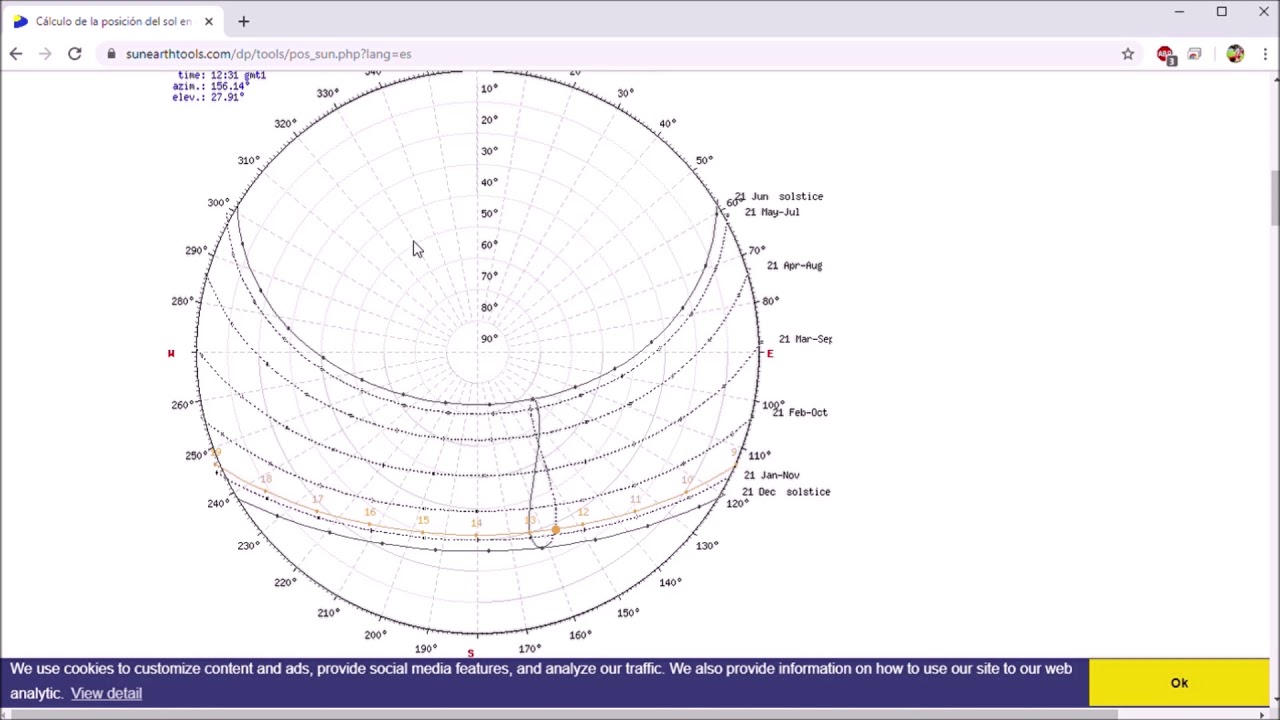Open the View detail cookie link
1280x720 pixels.
tap(106, 693)
